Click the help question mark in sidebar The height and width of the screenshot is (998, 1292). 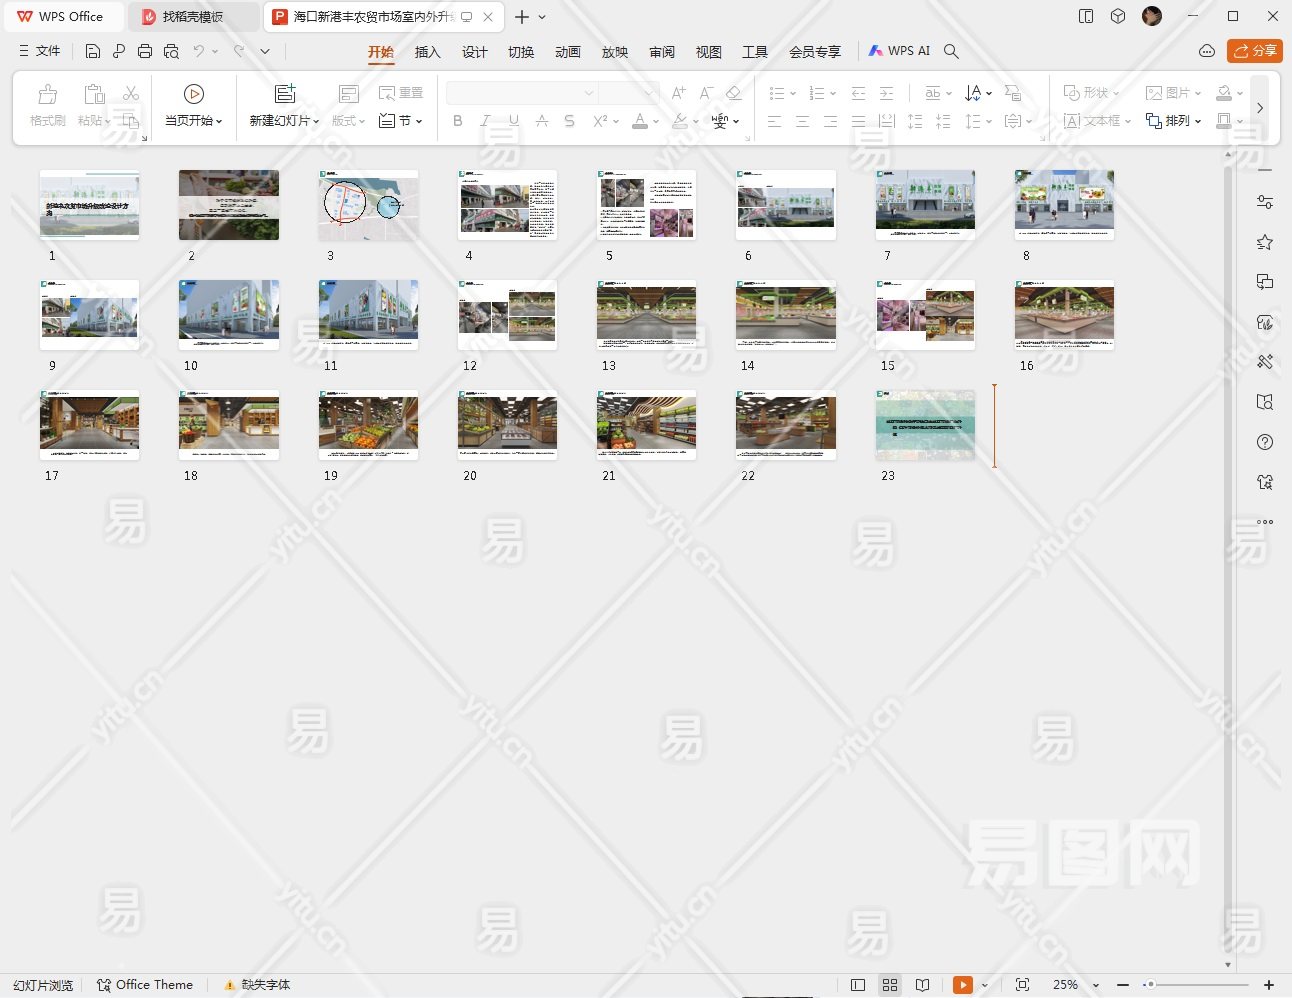(x=1265, y=442)
